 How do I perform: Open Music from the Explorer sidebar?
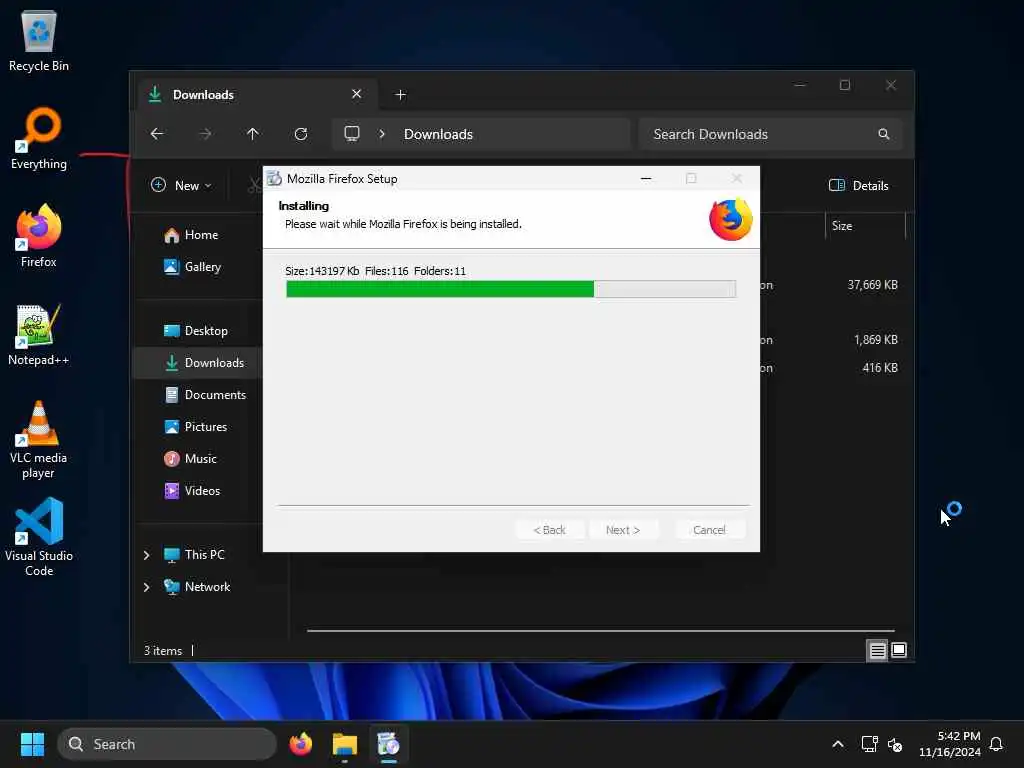pos(199,458)
